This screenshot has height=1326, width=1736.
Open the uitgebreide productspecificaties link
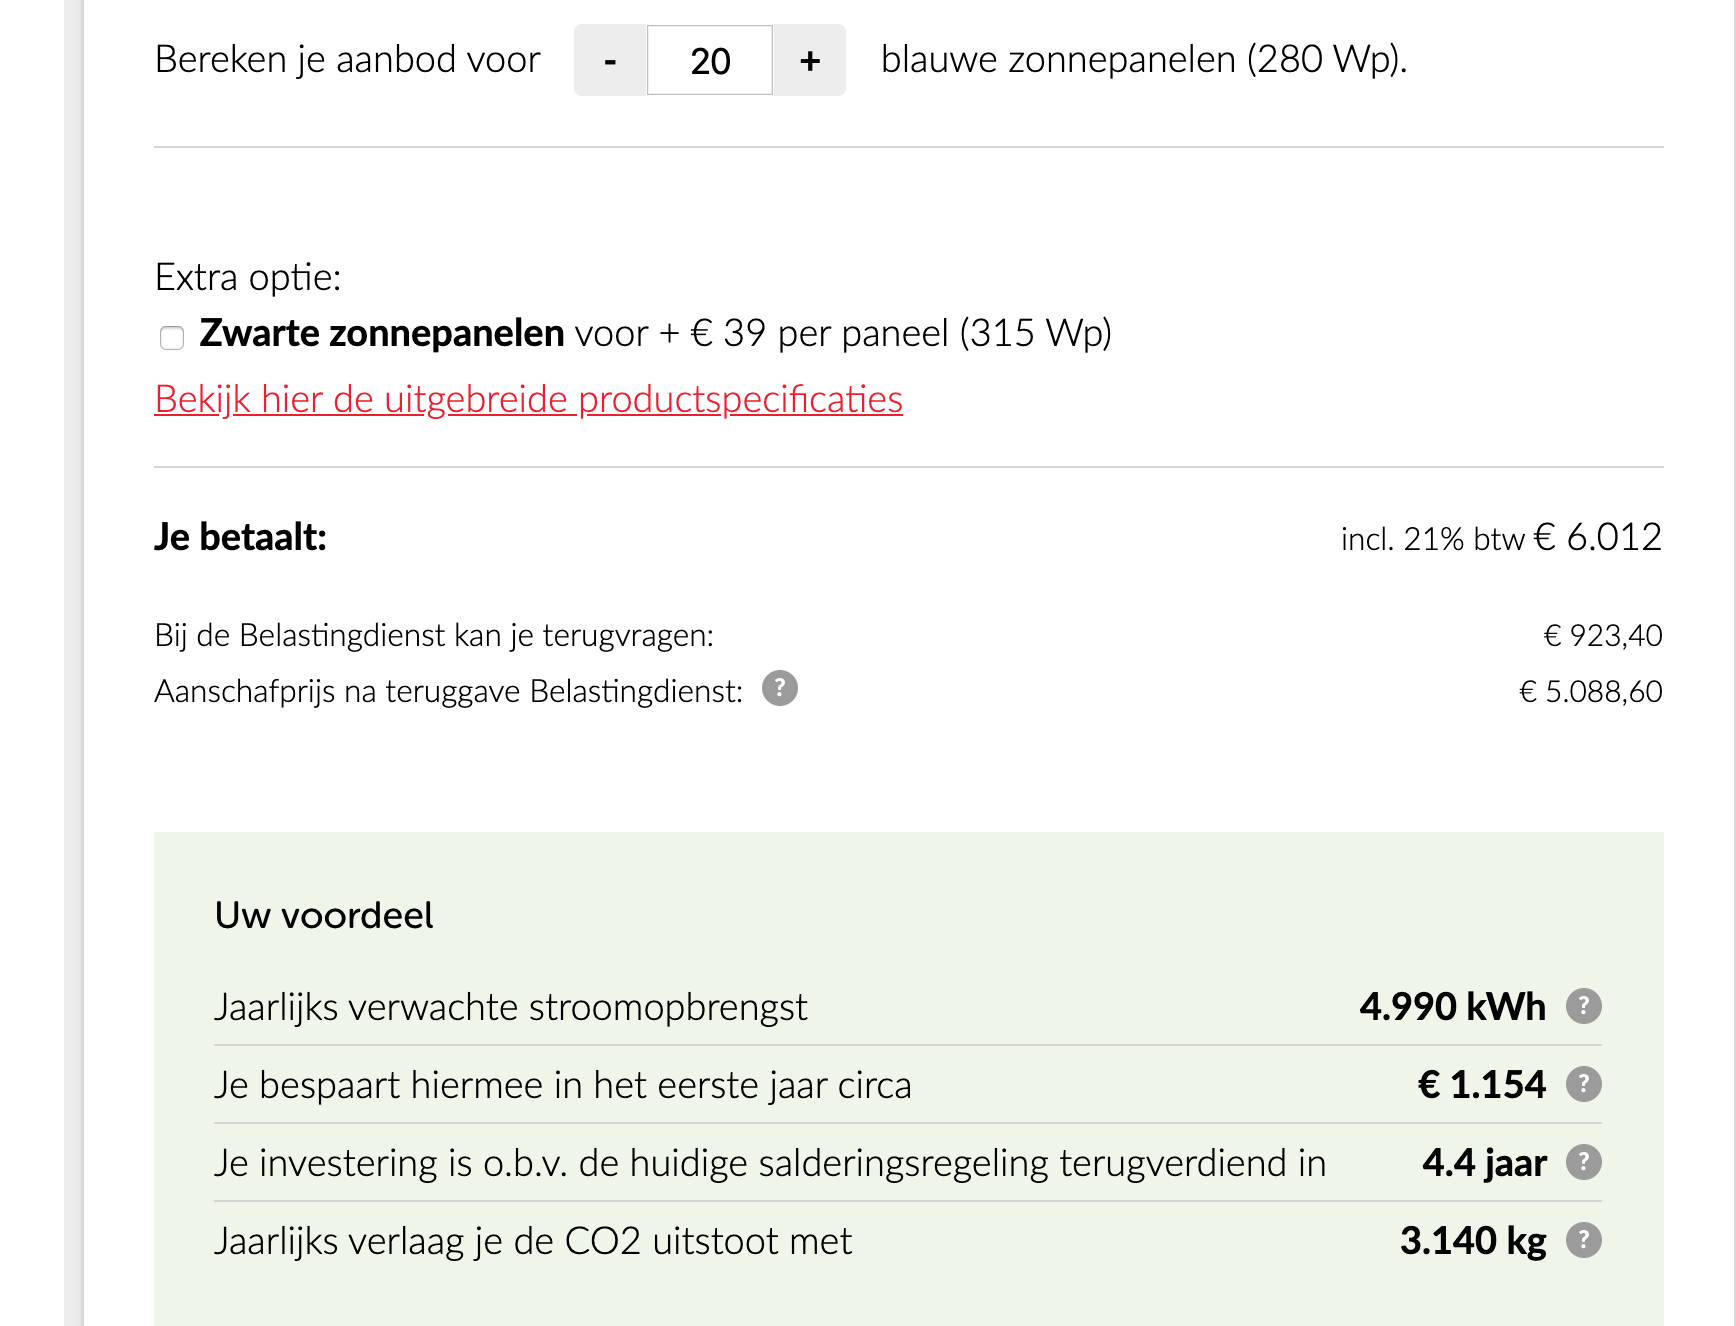[528, 399]
